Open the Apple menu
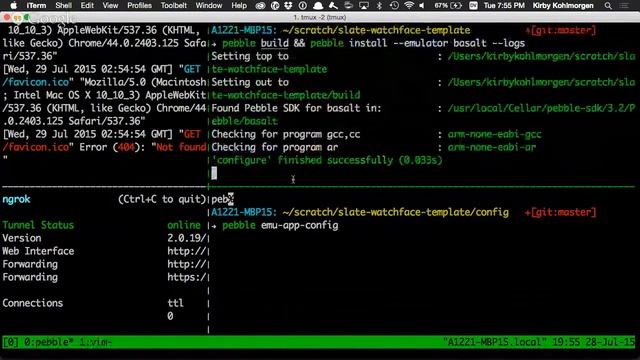 pos(13,5)
